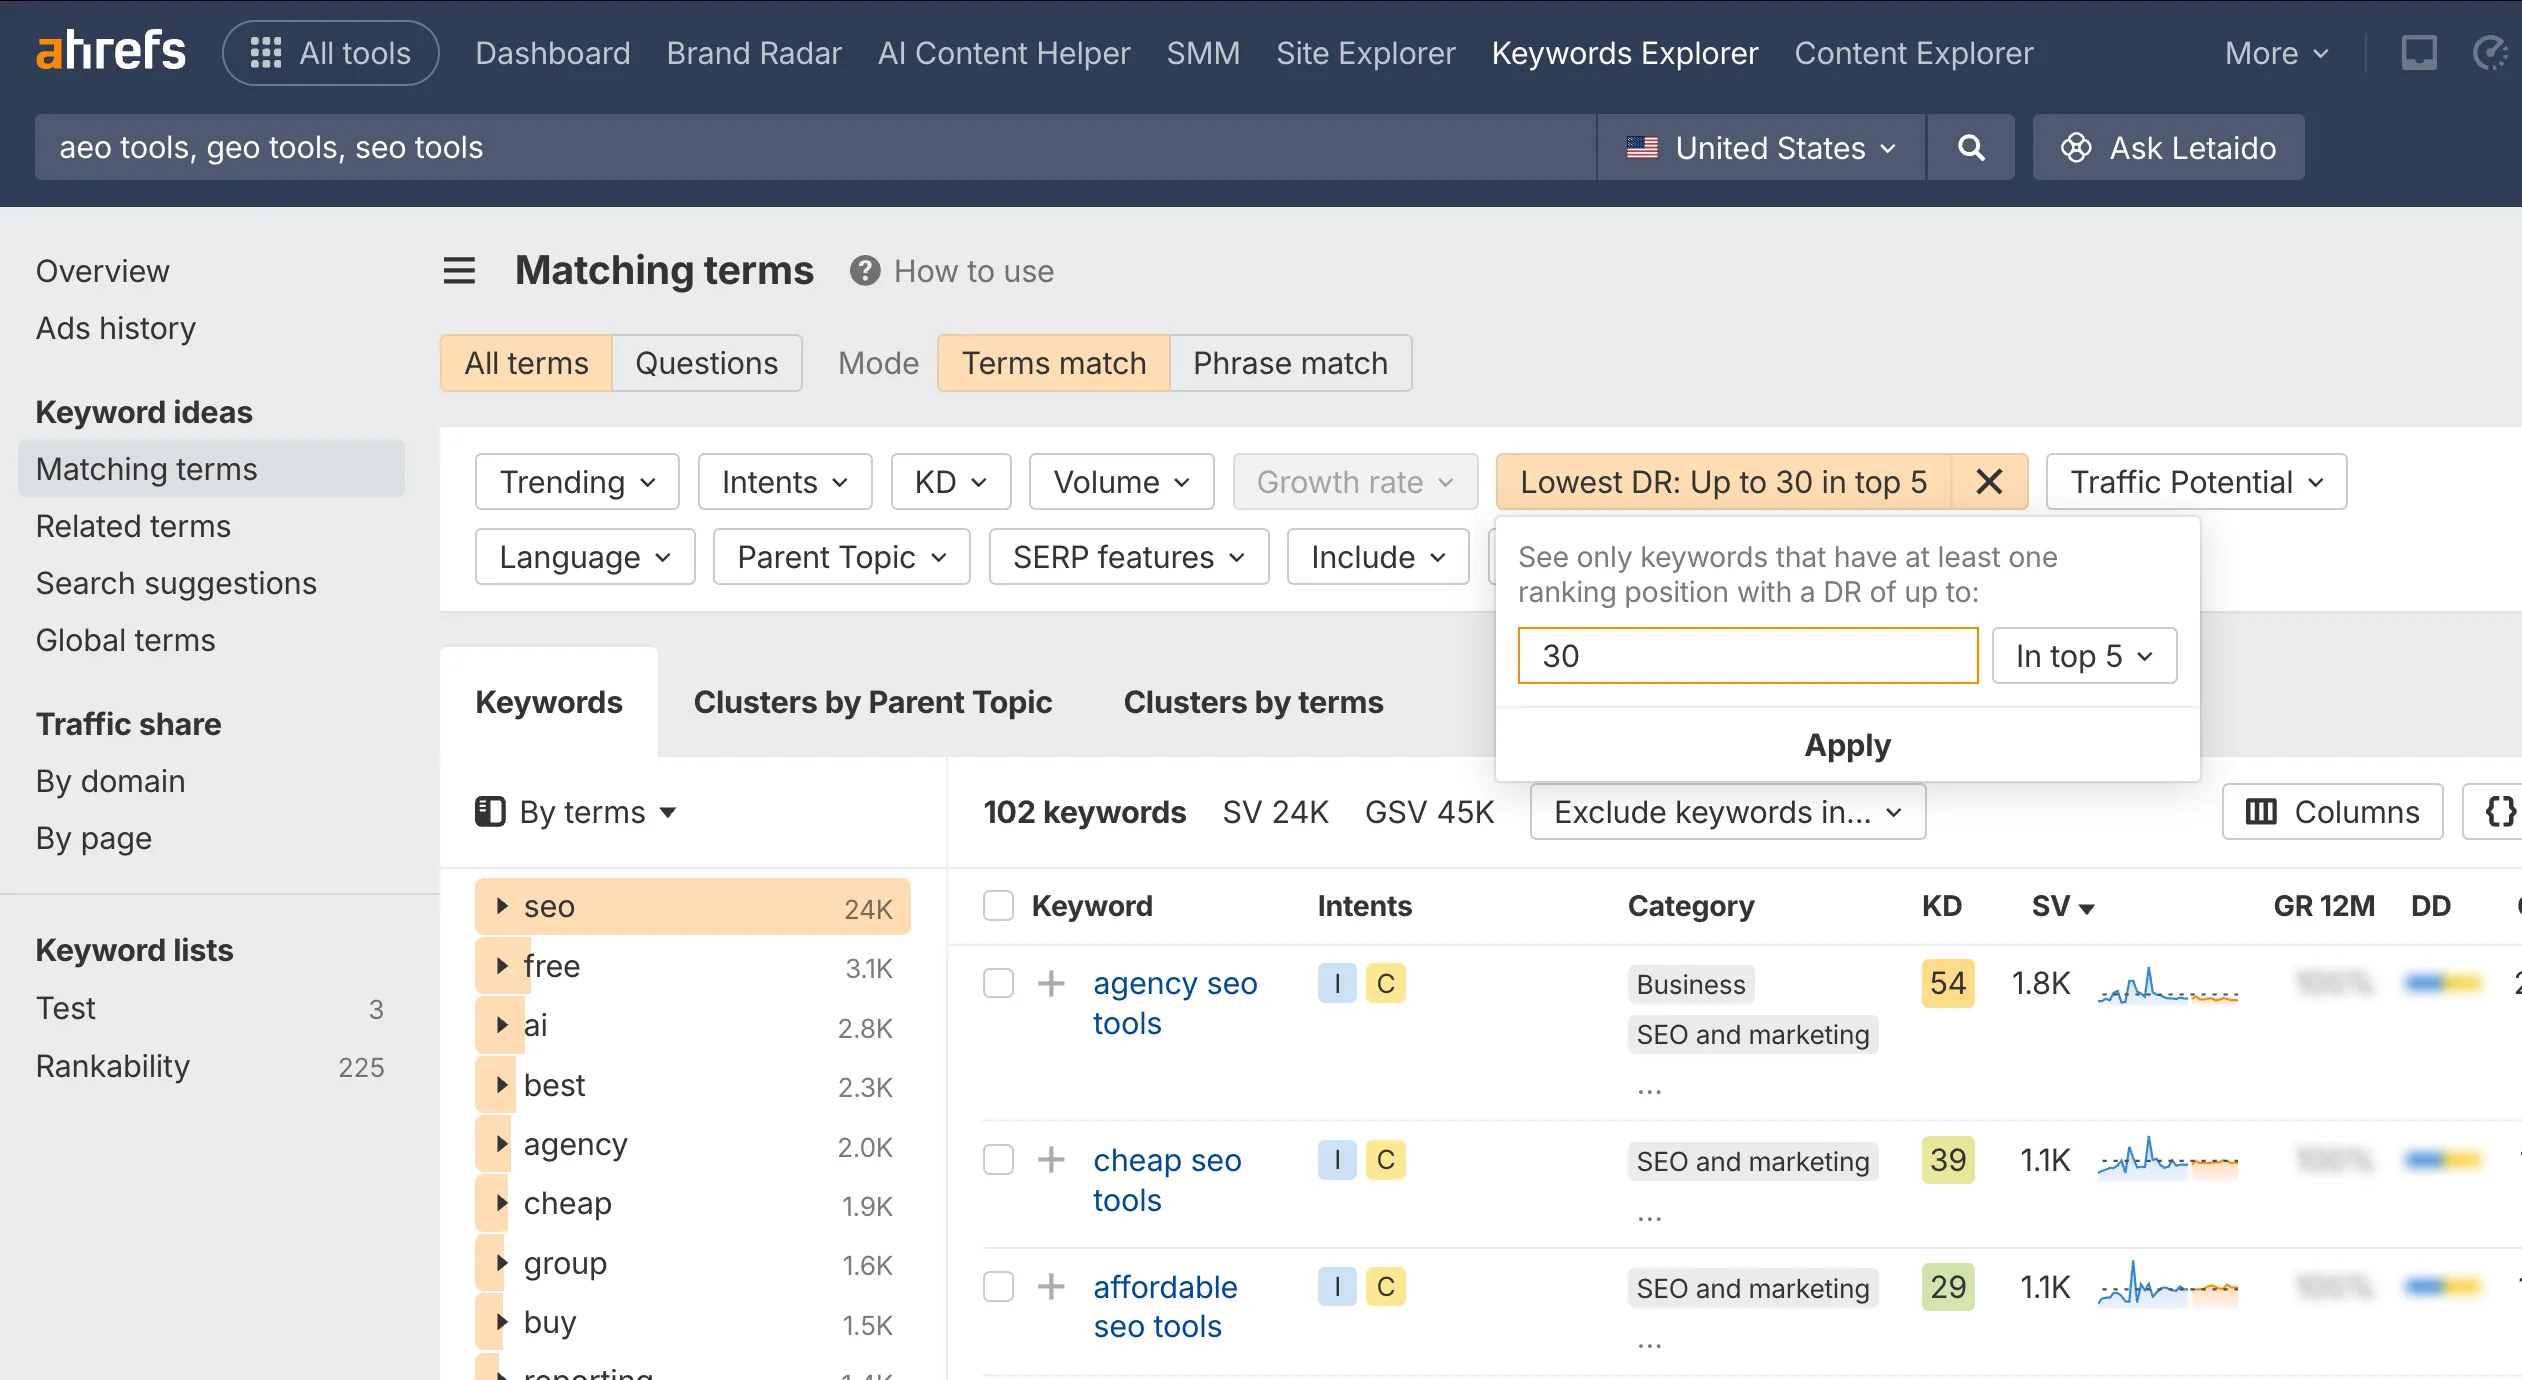Image resolution: width=2522 pixels, height=1380 pixels.
Task: Click the I intent badge for cheap seo tools
Action: click(x=1337, y=1160)
